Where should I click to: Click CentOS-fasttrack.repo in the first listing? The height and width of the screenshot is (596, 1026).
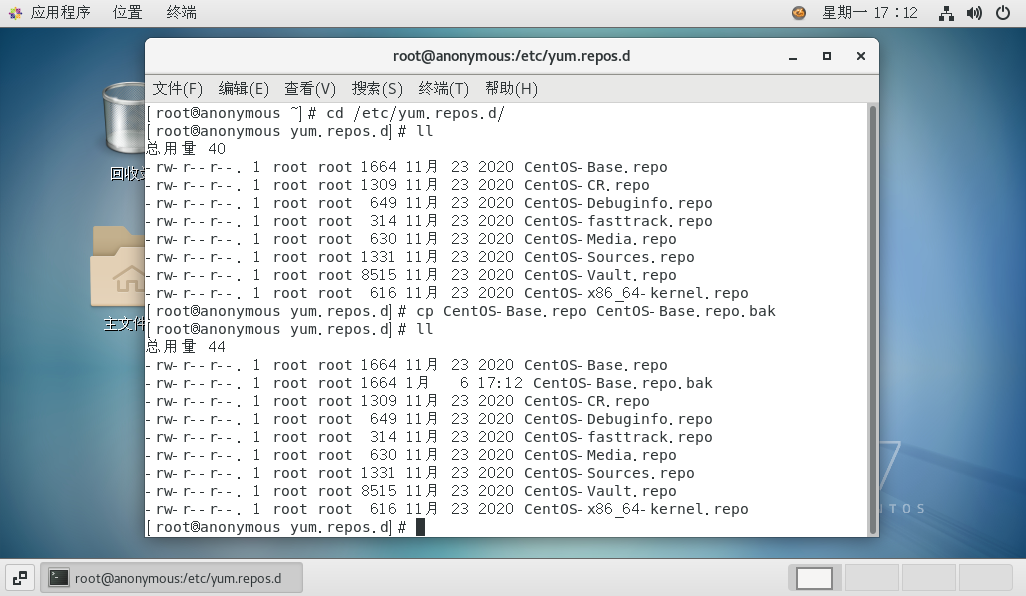click(x=618, y=221)
